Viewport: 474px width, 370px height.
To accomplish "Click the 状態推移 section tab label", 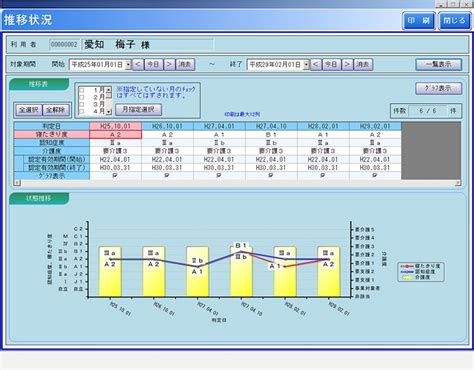I will tap(39, 198).
